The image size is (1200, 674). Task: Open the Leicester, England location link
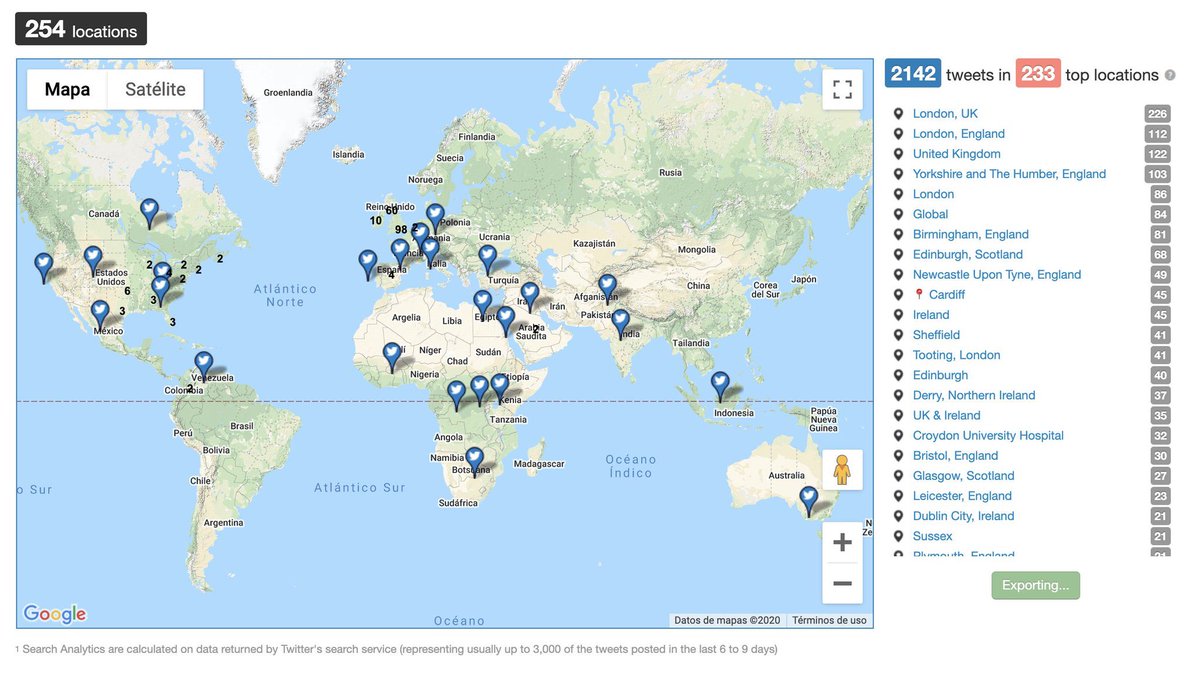(962, 496)
